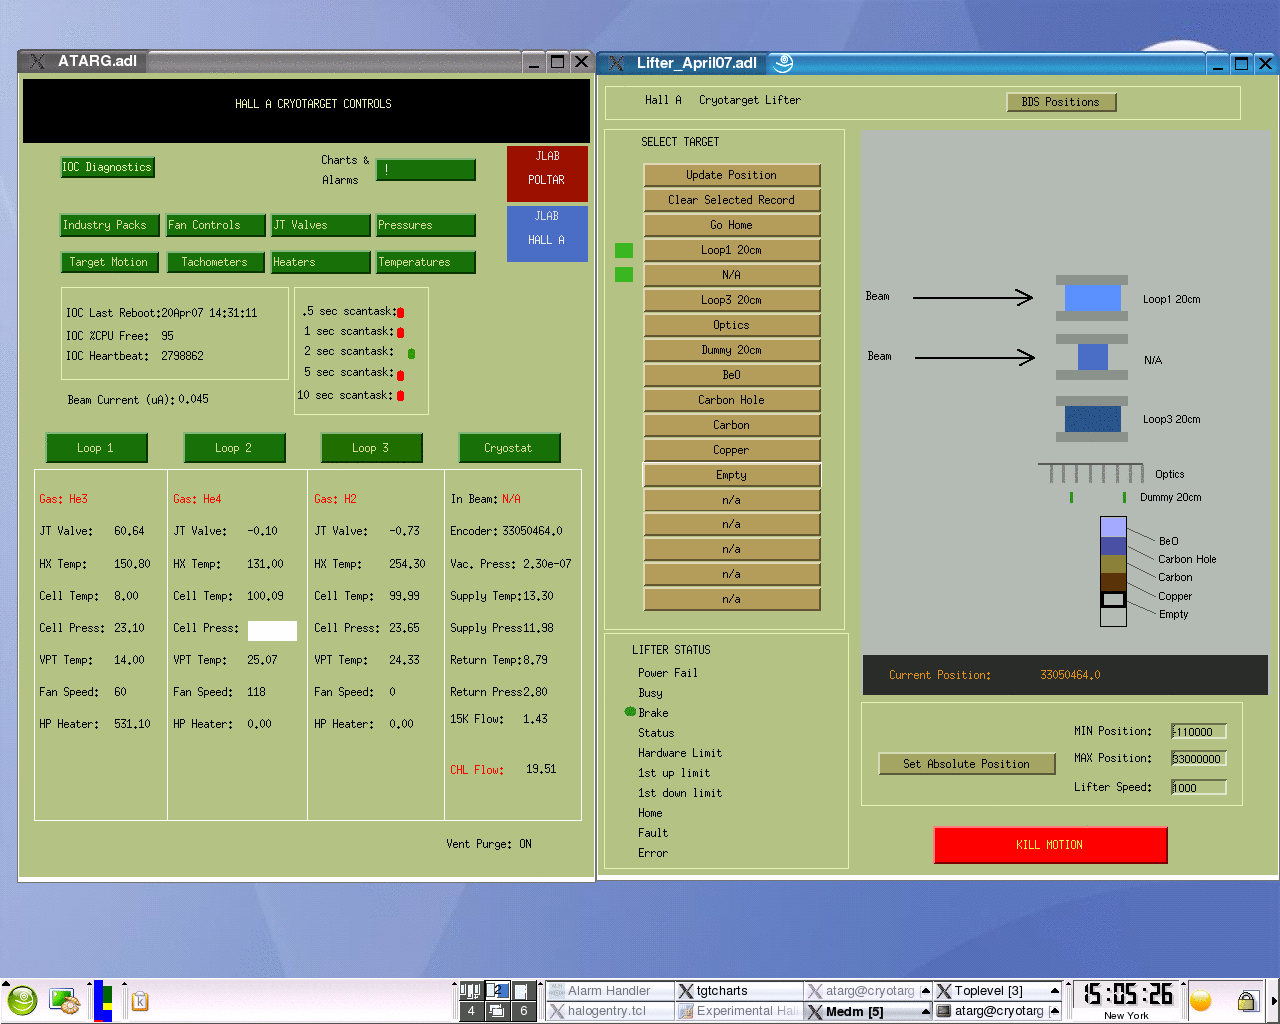This screenshot has width=1280, height=1024.
Task: Click the blue and yellow bar icon in the taskbar
Action: (x=103, y=1001)
